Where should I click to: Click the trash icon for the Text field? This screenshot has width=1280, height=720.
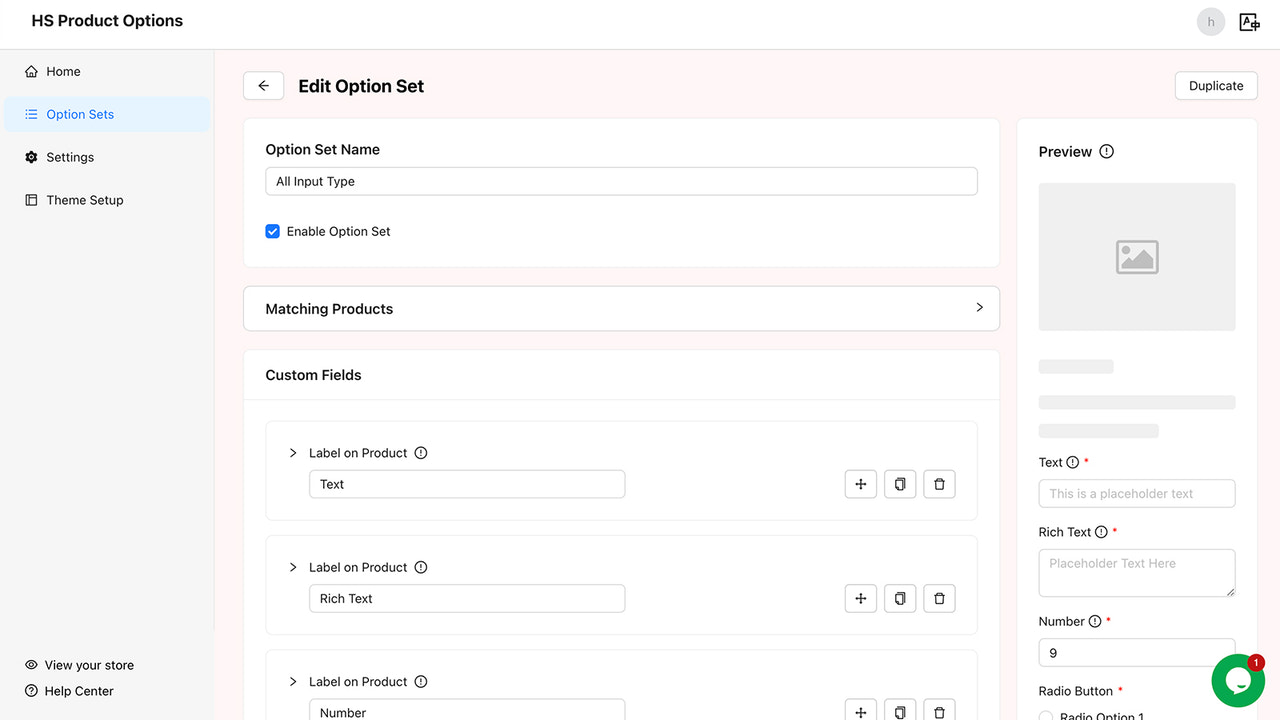tap(939, 484)
